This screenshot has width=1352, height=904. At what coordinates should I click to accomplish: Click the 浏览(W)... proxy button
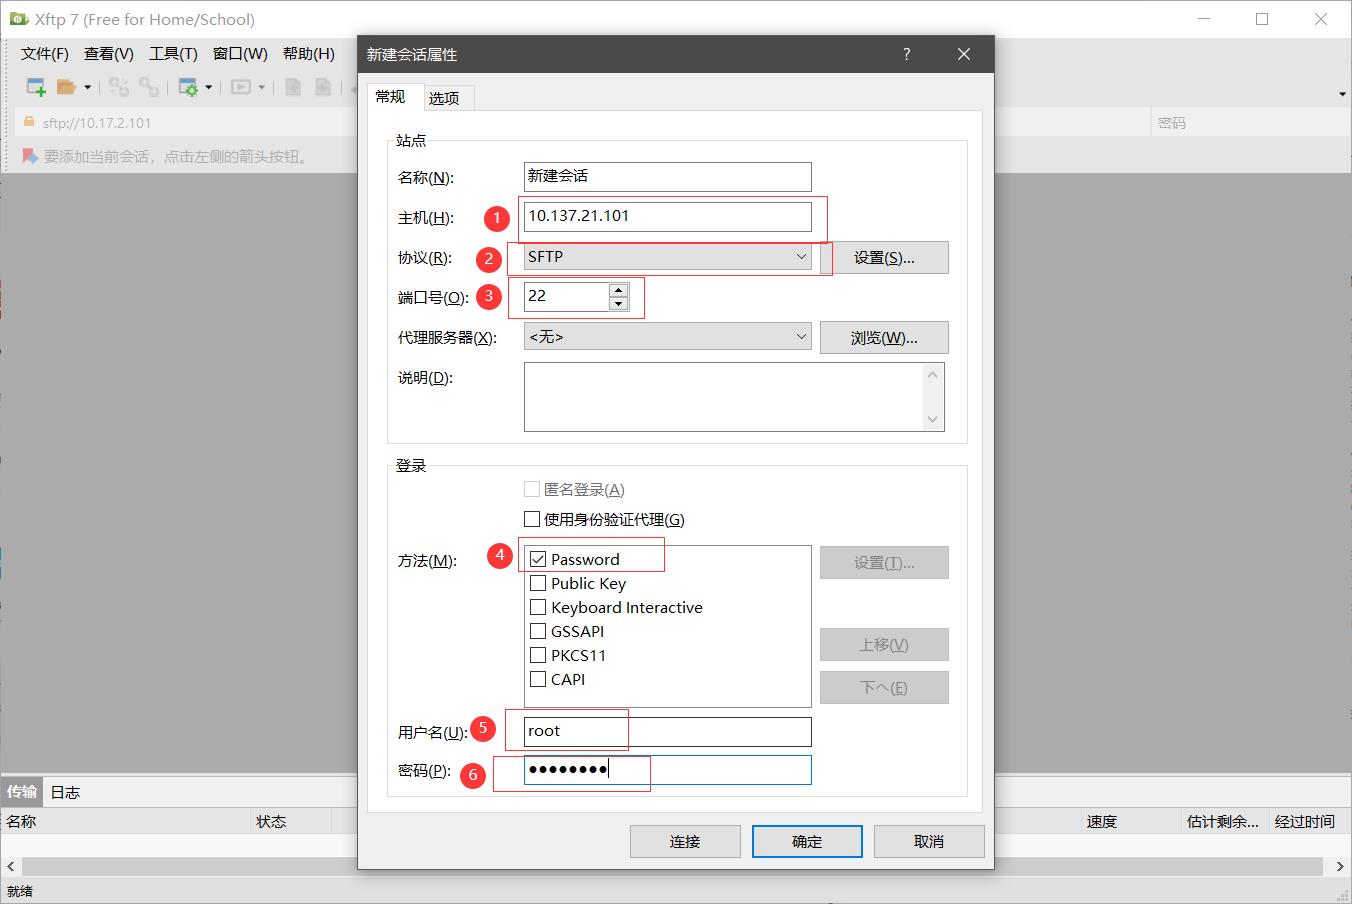pos(884,338)
